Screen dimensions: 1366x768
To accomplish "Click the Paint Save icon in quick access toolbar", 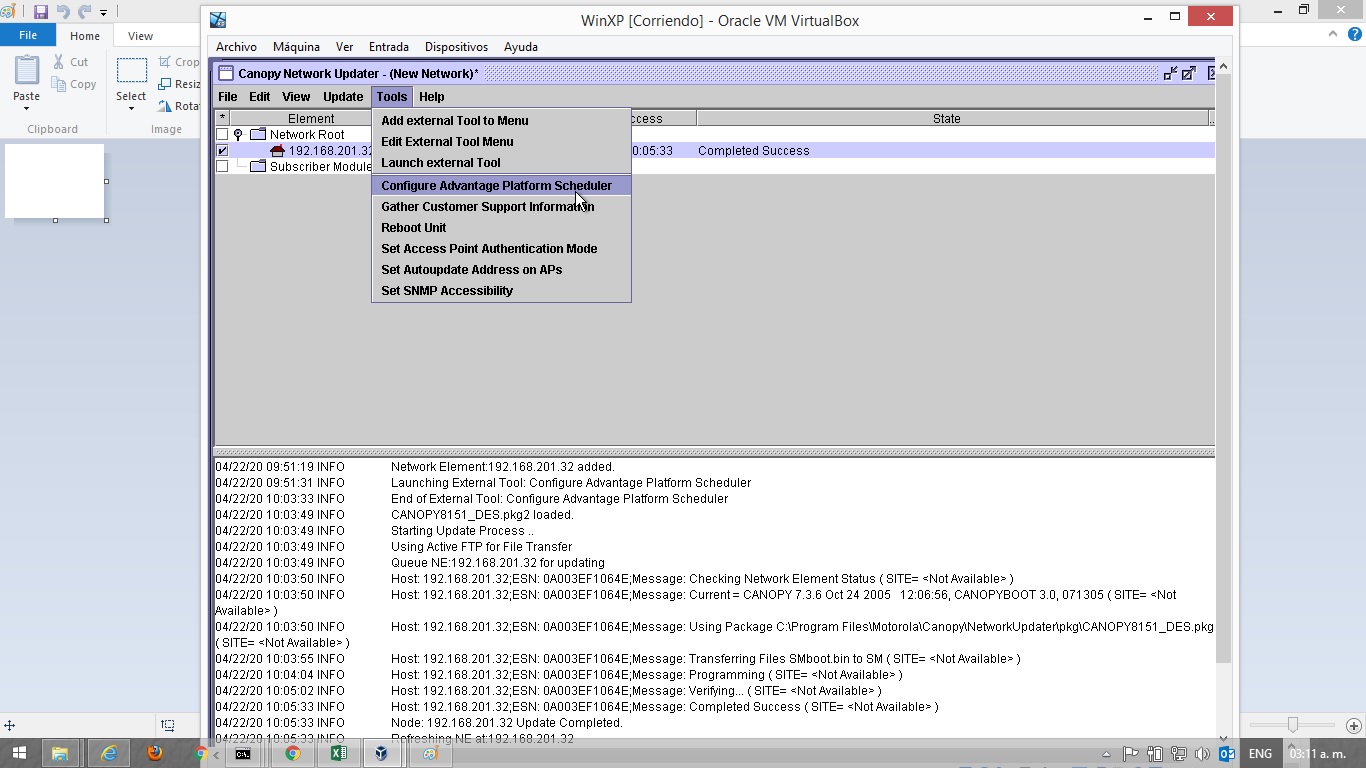I will (x=41, y=12).
